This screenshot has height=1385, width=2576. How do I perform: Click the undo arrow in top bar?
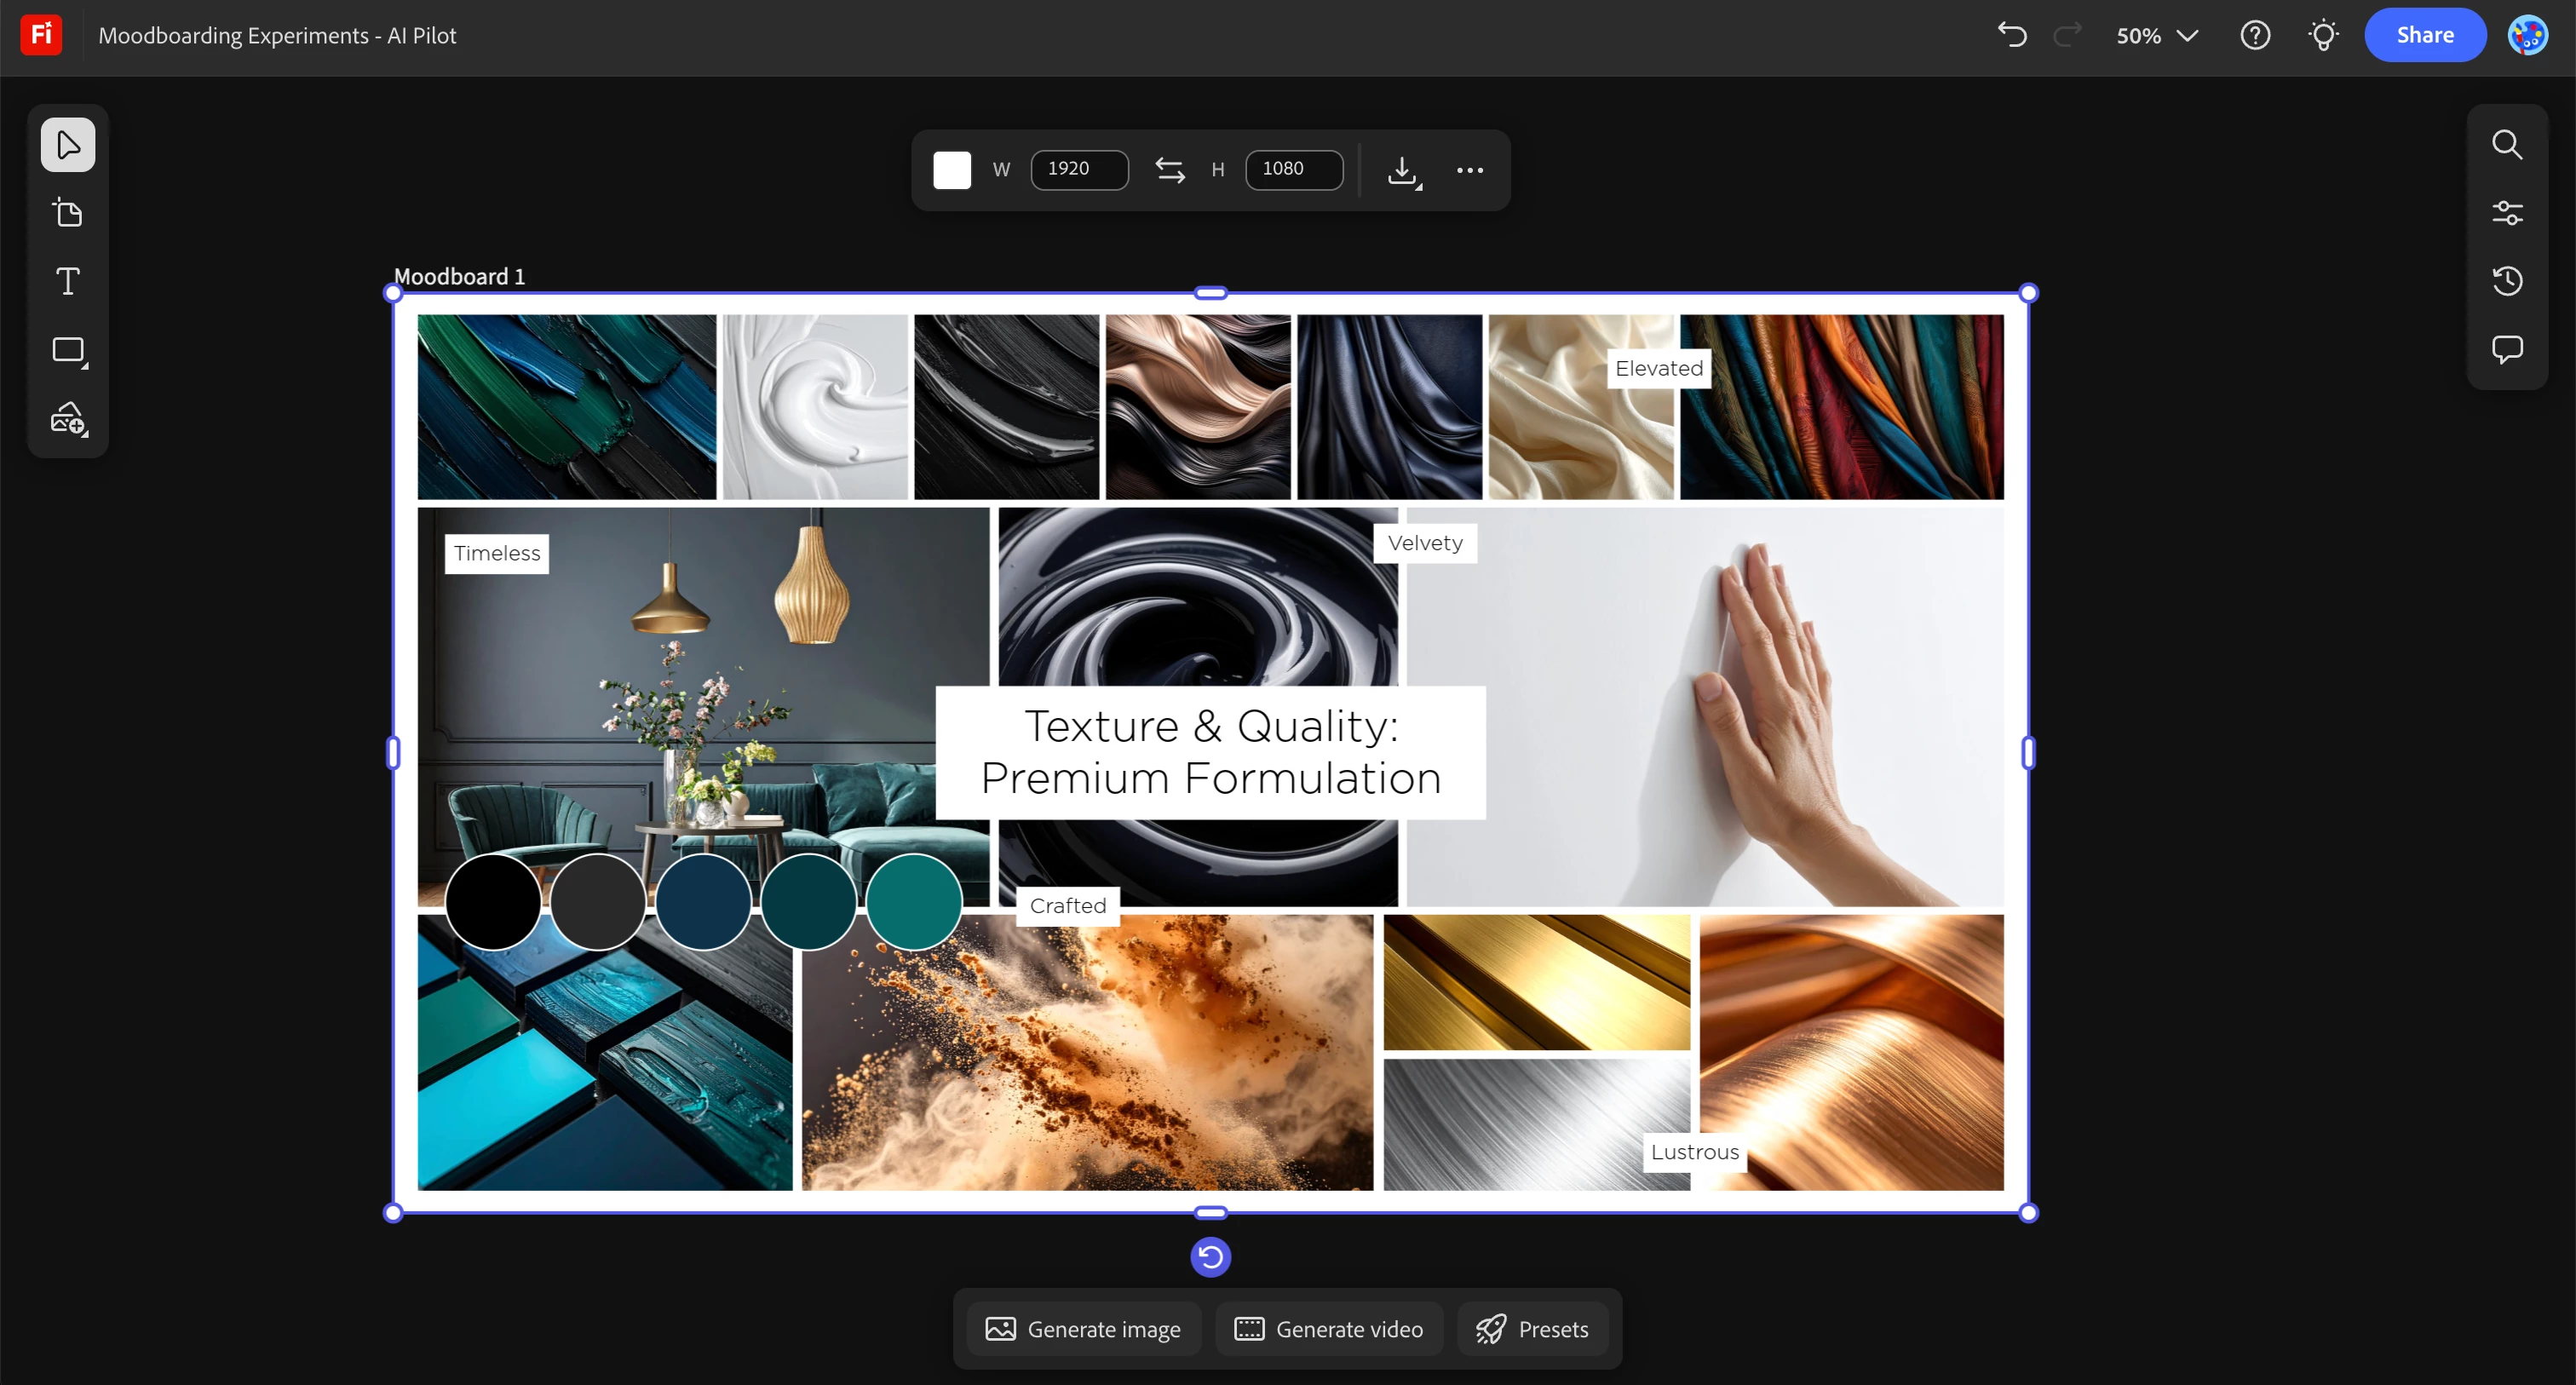pos(2012,35)
